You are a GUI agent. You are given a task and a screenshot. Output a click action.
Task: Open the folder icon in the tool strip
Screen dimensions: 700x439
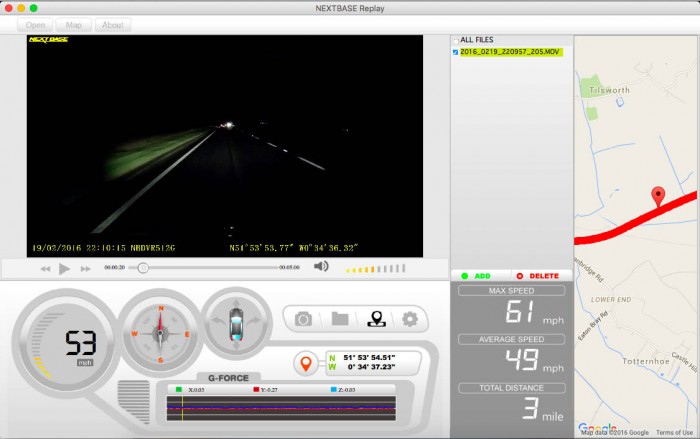[340, 319]
